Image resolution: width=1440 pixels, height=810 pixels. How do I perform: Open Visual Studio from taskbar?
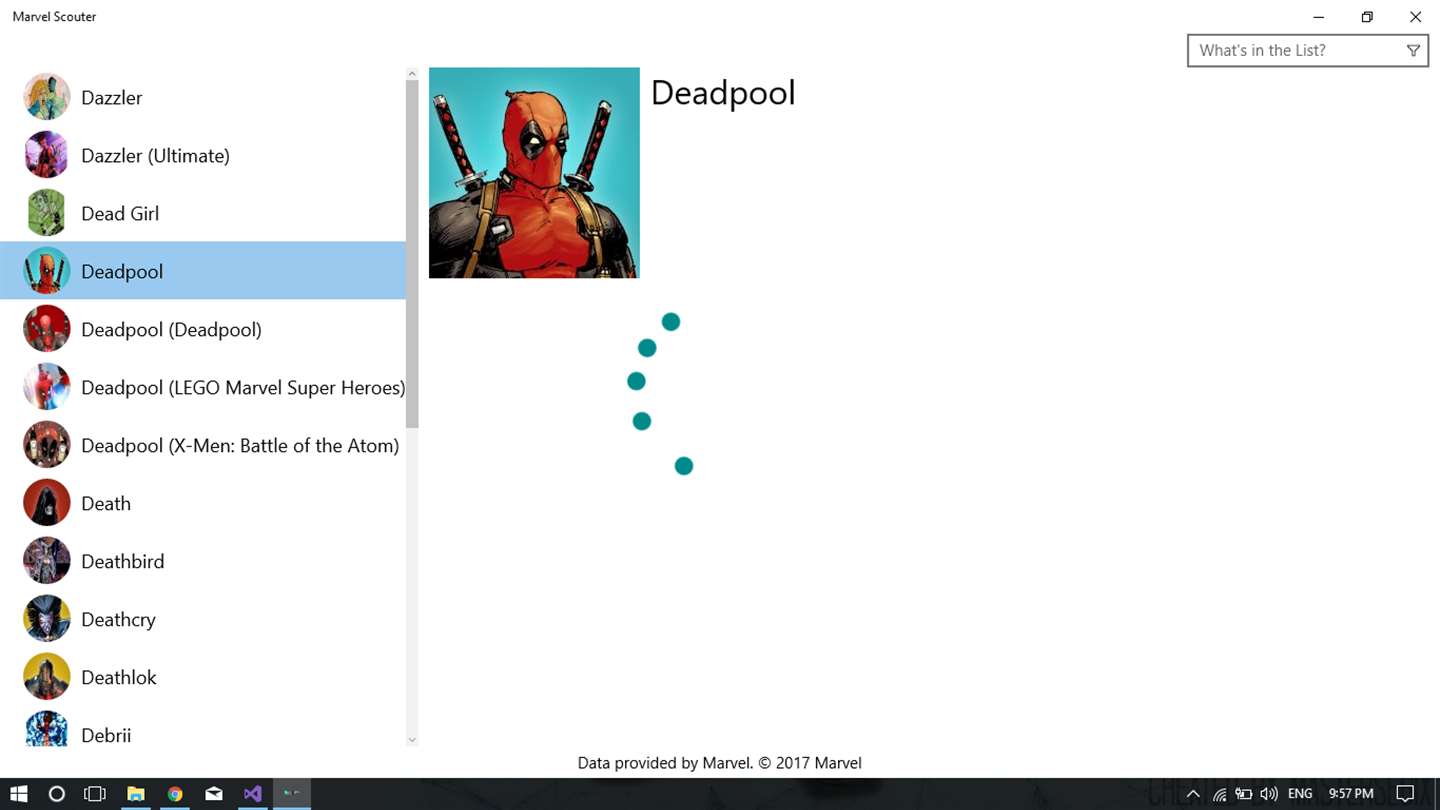[x=253, y=794]
